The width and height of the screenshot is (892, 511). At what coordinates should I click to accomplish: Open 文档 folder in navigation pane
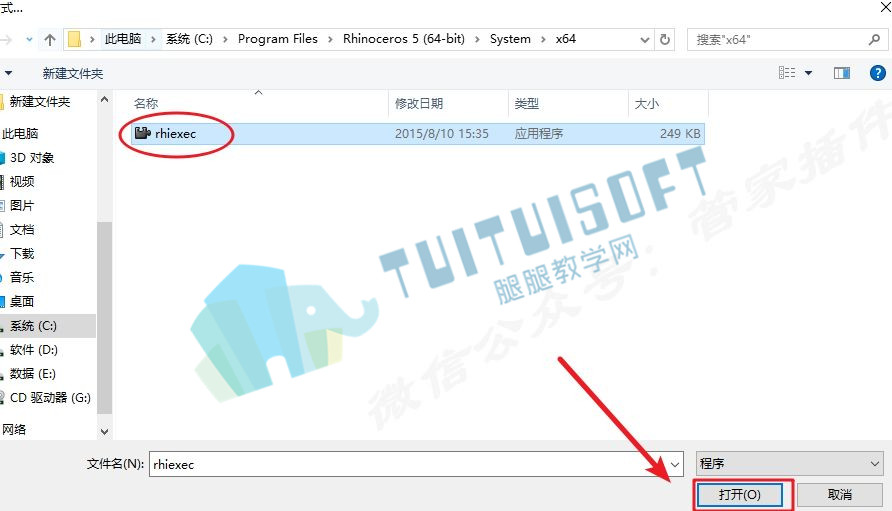point(22,229)
